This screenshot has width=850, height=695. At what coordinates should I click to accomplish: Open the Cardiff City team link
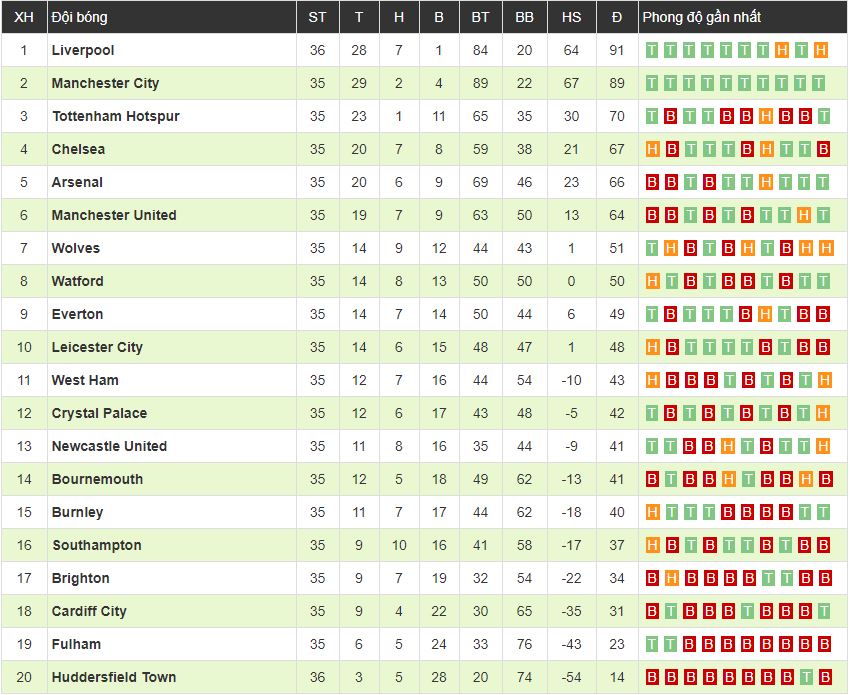point(89,611)
